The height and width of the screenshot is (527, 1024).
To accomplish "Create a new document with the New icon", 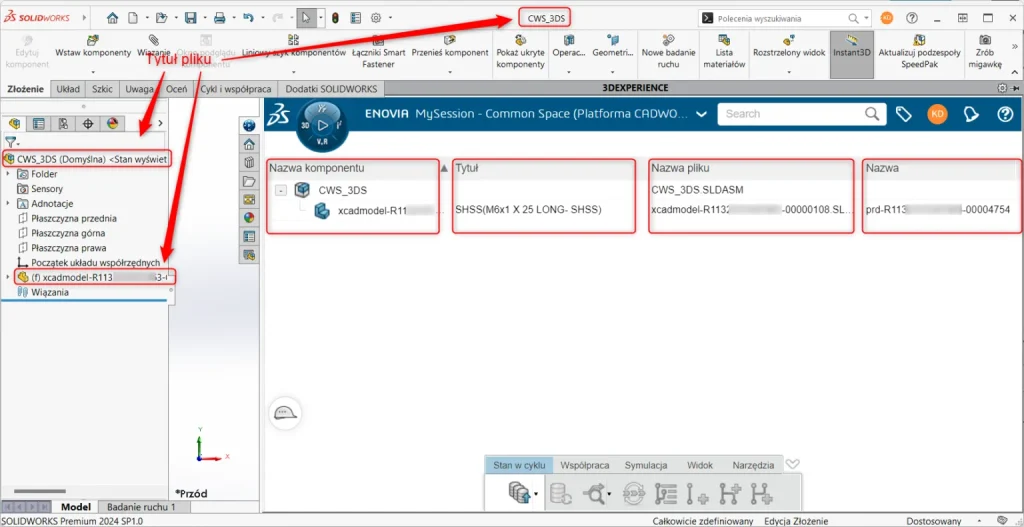I will point(133,18).
